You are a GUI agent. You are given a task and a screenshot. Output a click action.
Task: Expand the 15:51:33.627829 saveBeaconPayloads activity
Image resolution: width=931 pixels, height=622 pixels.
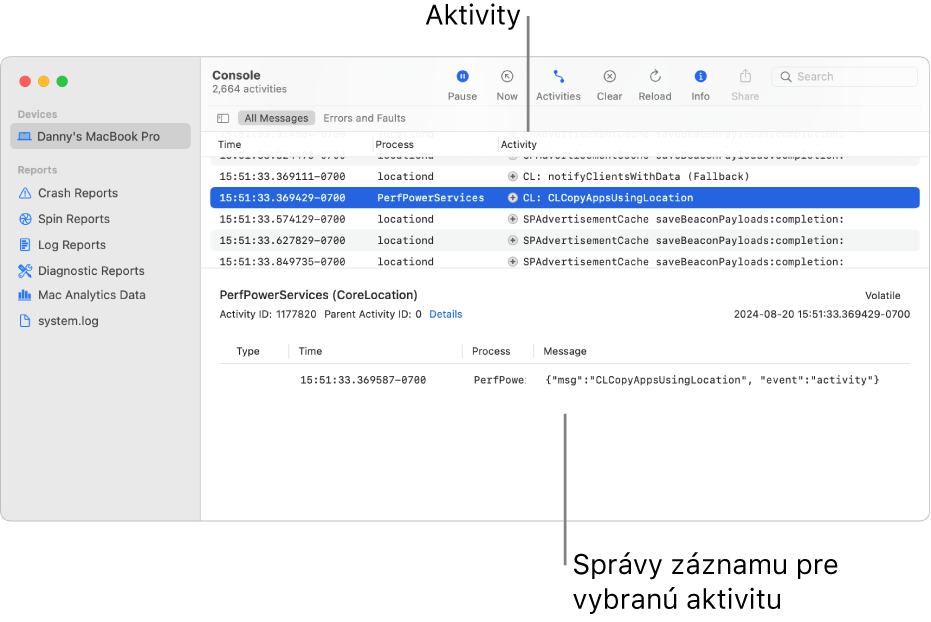click(512, 240)
